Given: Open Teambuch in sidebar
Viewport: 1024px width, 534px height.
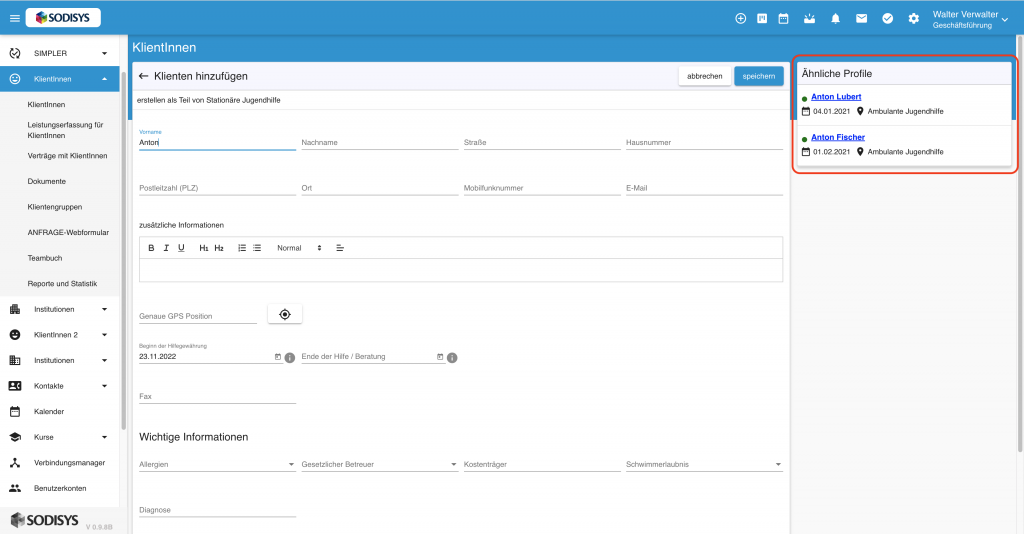Looking at the screenshot, I should (x=45, y=258).
